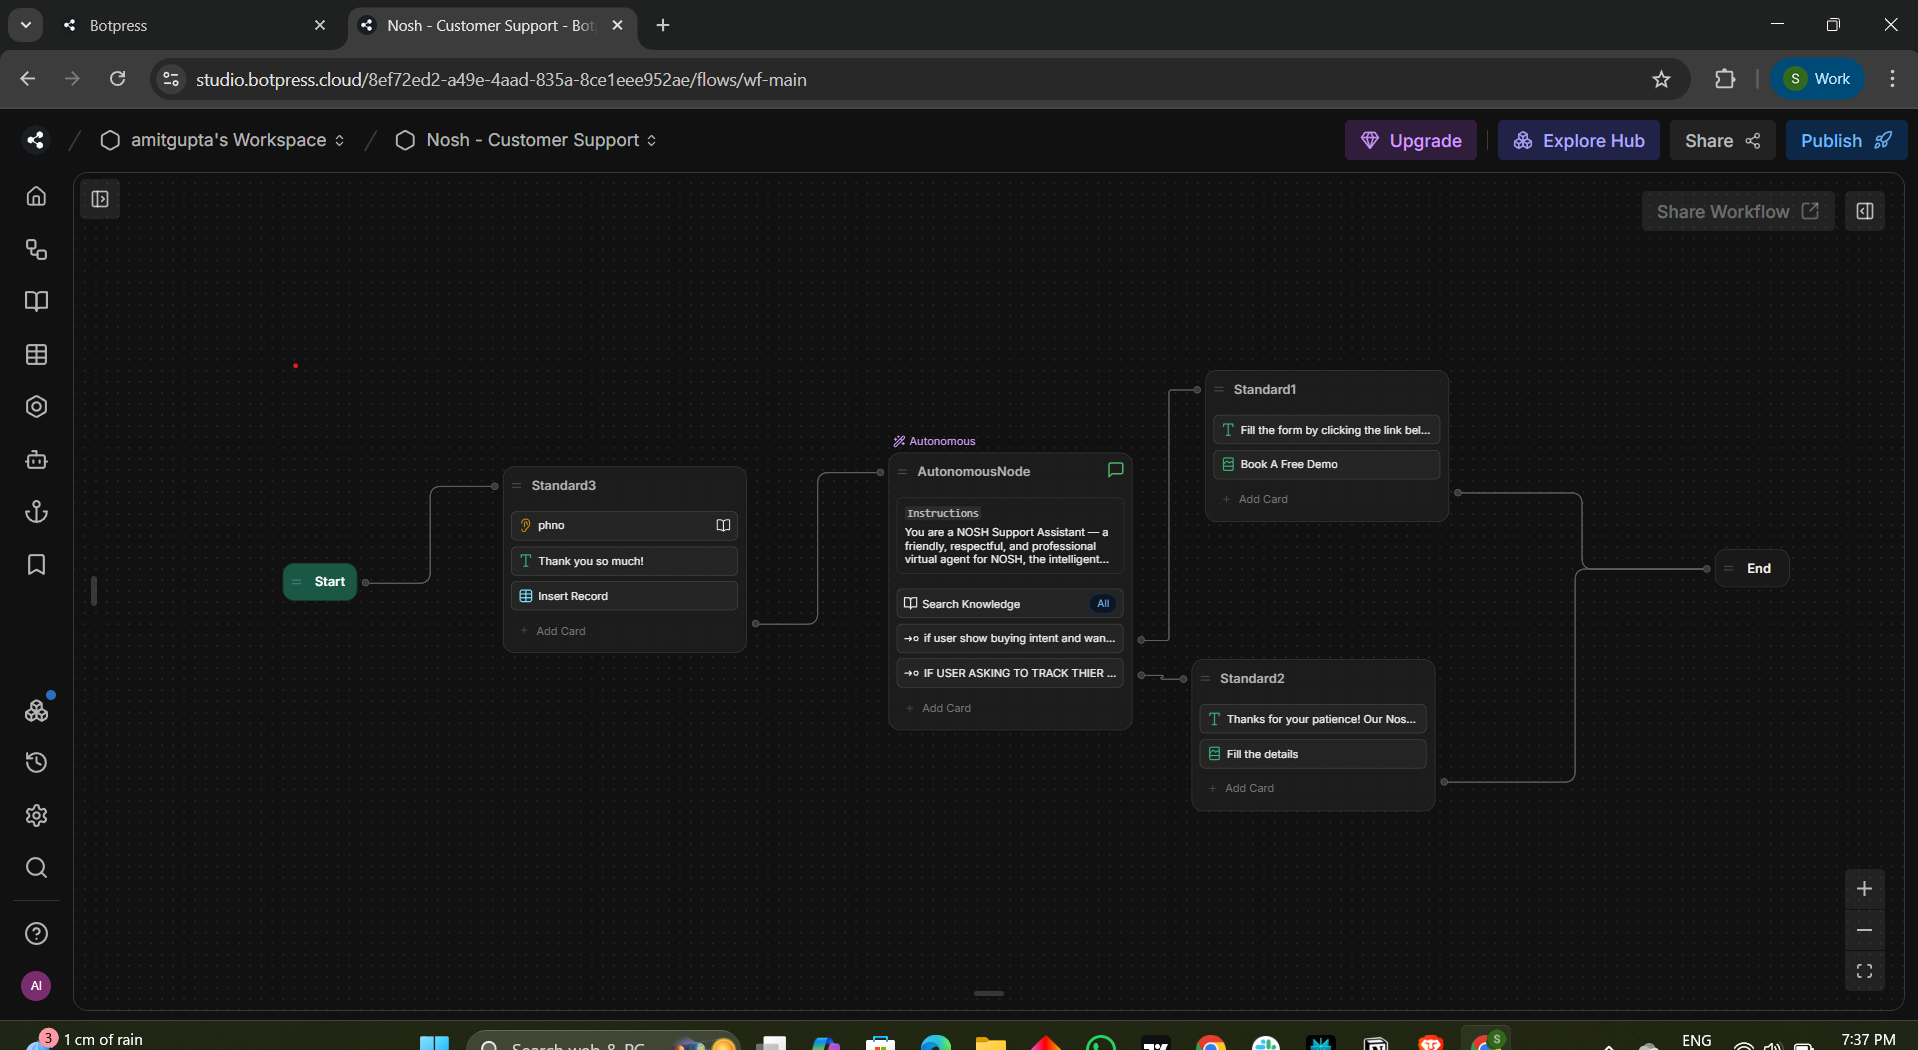Open the help question mark icon
This screenshot has width=1918, height=1050.
coord(36,933)
